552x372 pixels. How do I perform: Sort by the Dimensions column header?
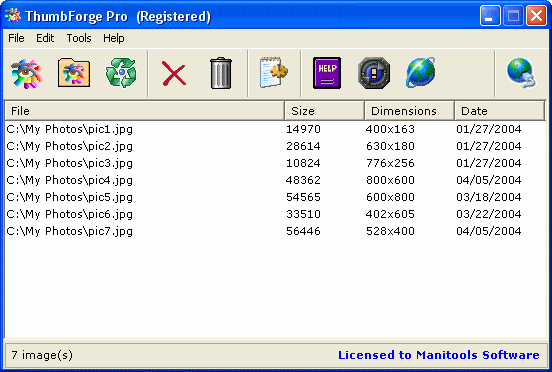tap(409, 111)
